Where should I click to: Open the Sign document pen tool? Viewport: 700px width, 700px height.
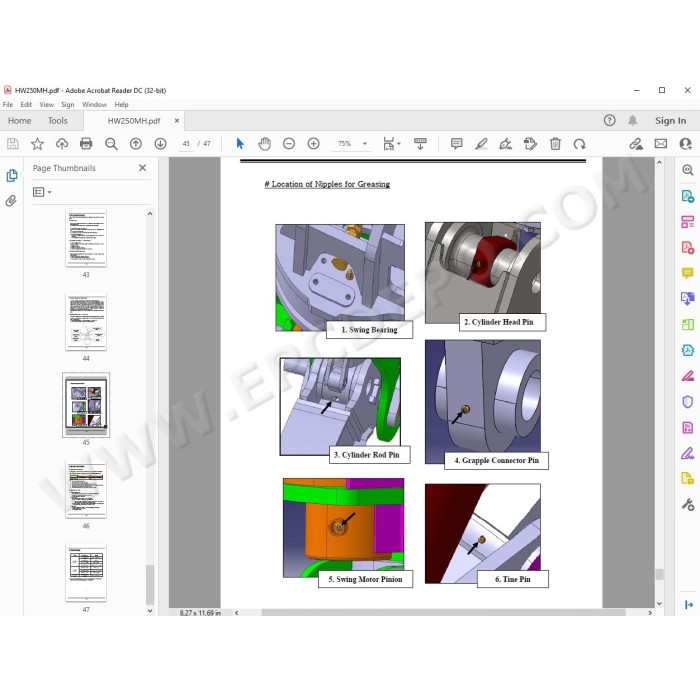(505, 144)
